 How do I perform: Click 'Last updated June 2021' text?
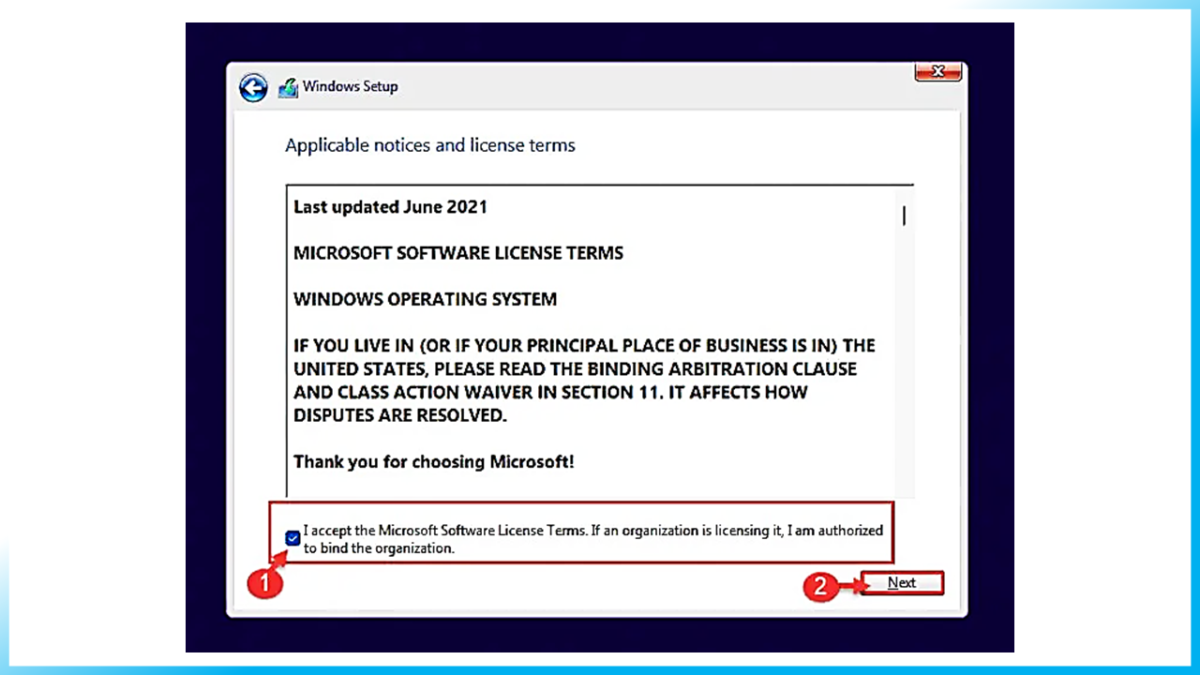390,207
